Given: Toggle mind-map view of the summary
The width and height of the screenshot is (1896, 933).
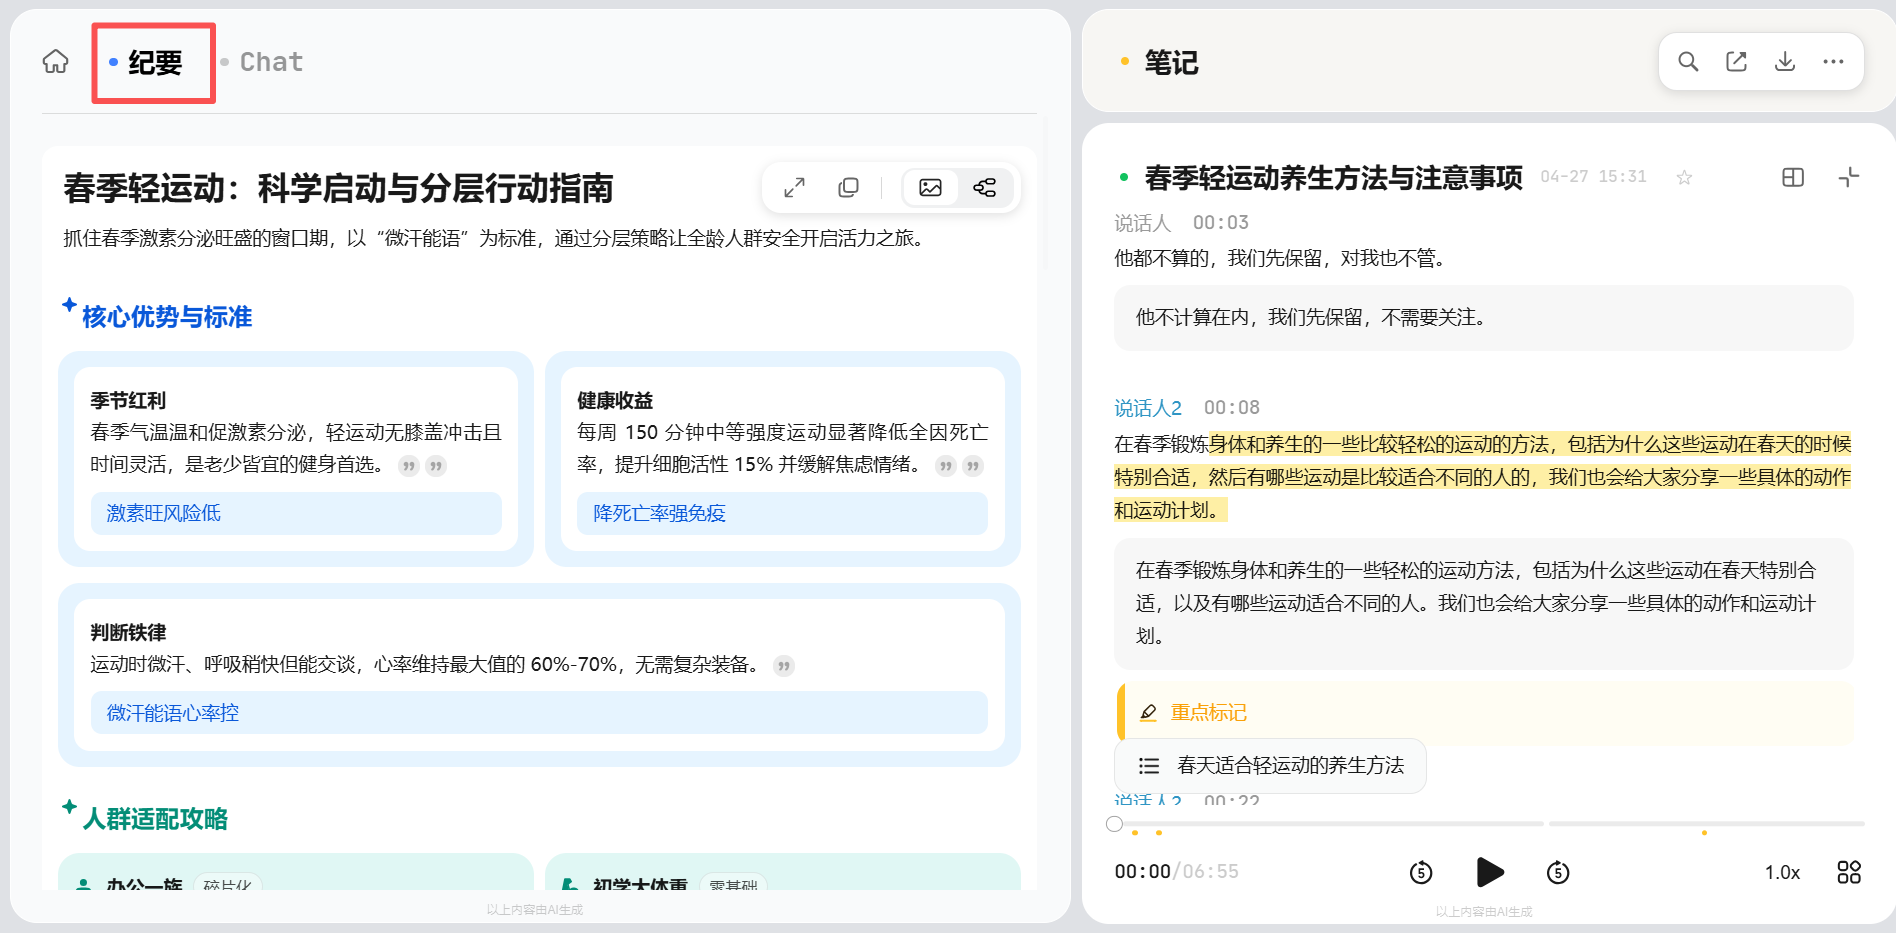Looking at the screenshot, I should tap(985, 187).
